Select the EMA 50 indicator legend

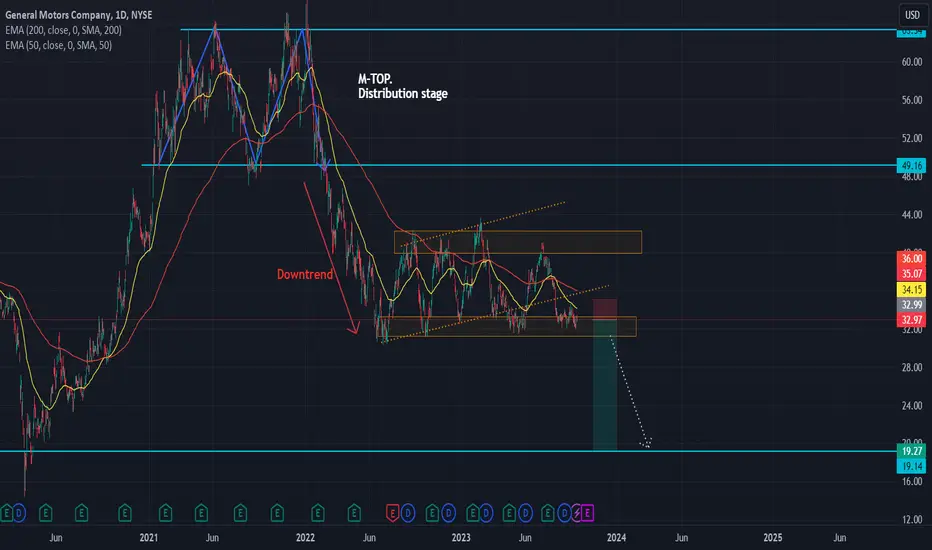click(58, 45)
